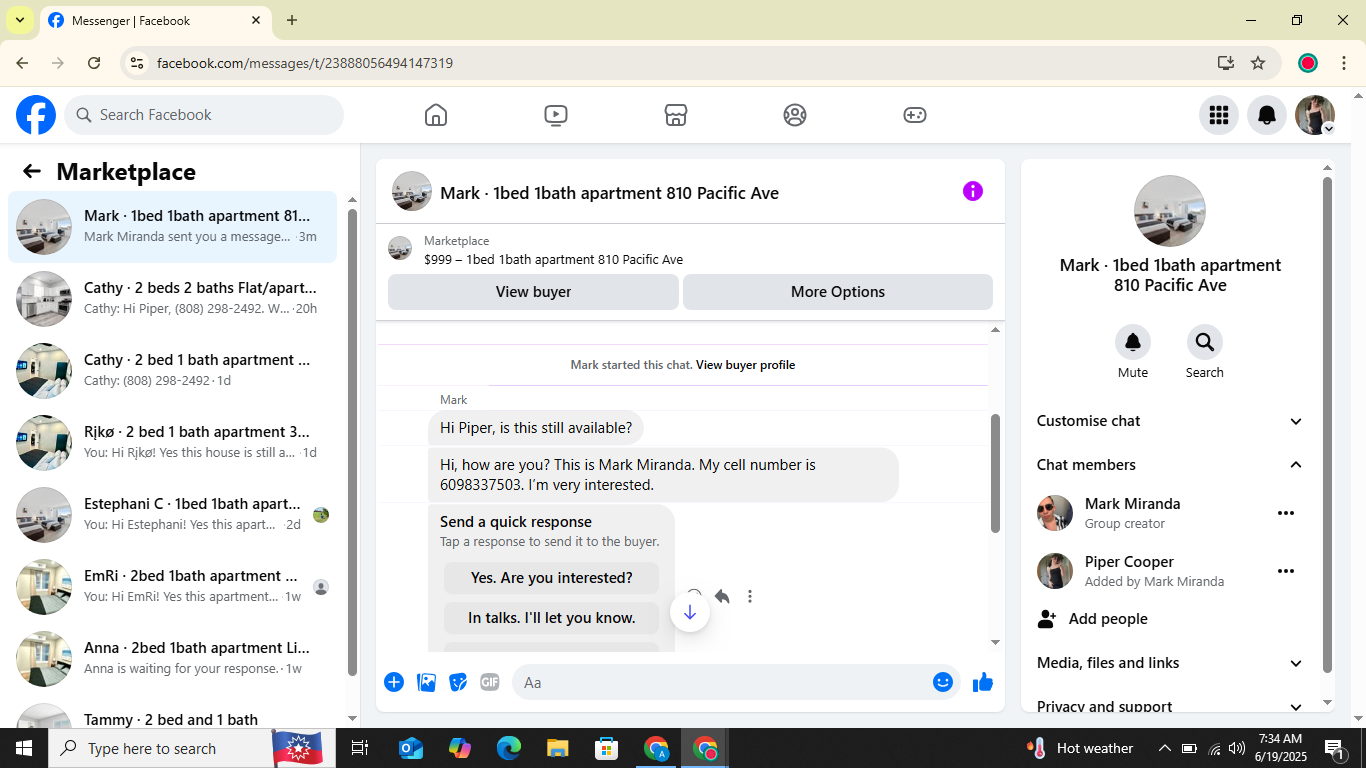Open the Groups icon

pyautogui.click(x=795, y=115)
